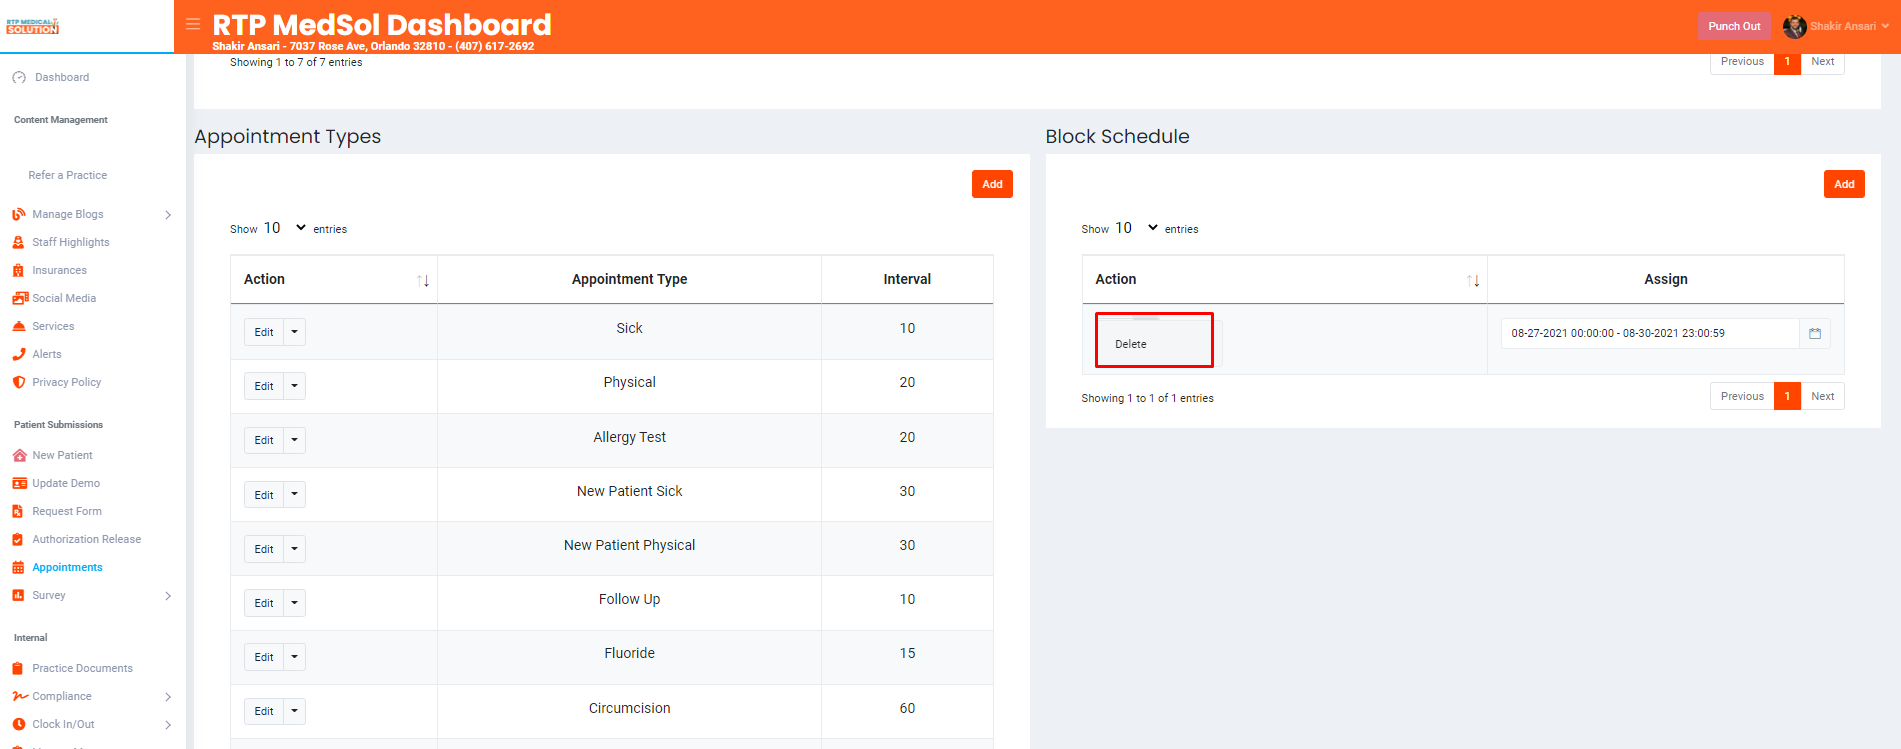1901x749 pixels.
Task: Expand the Compliance submenu chevron
Action: [x=168, y=697]
